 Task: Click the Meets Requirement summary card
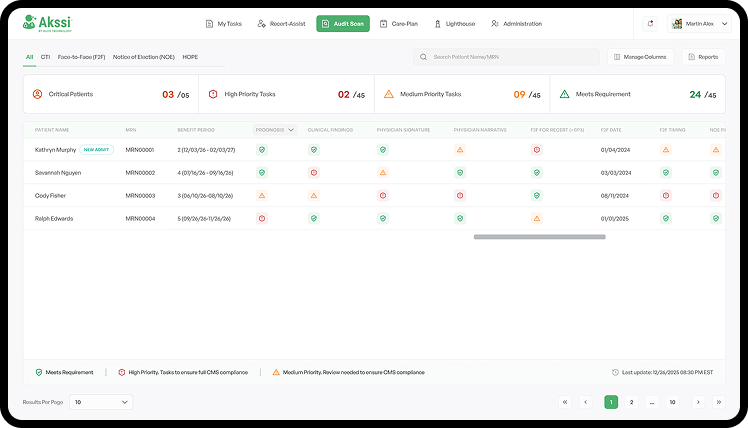click(x=638, y=94)
